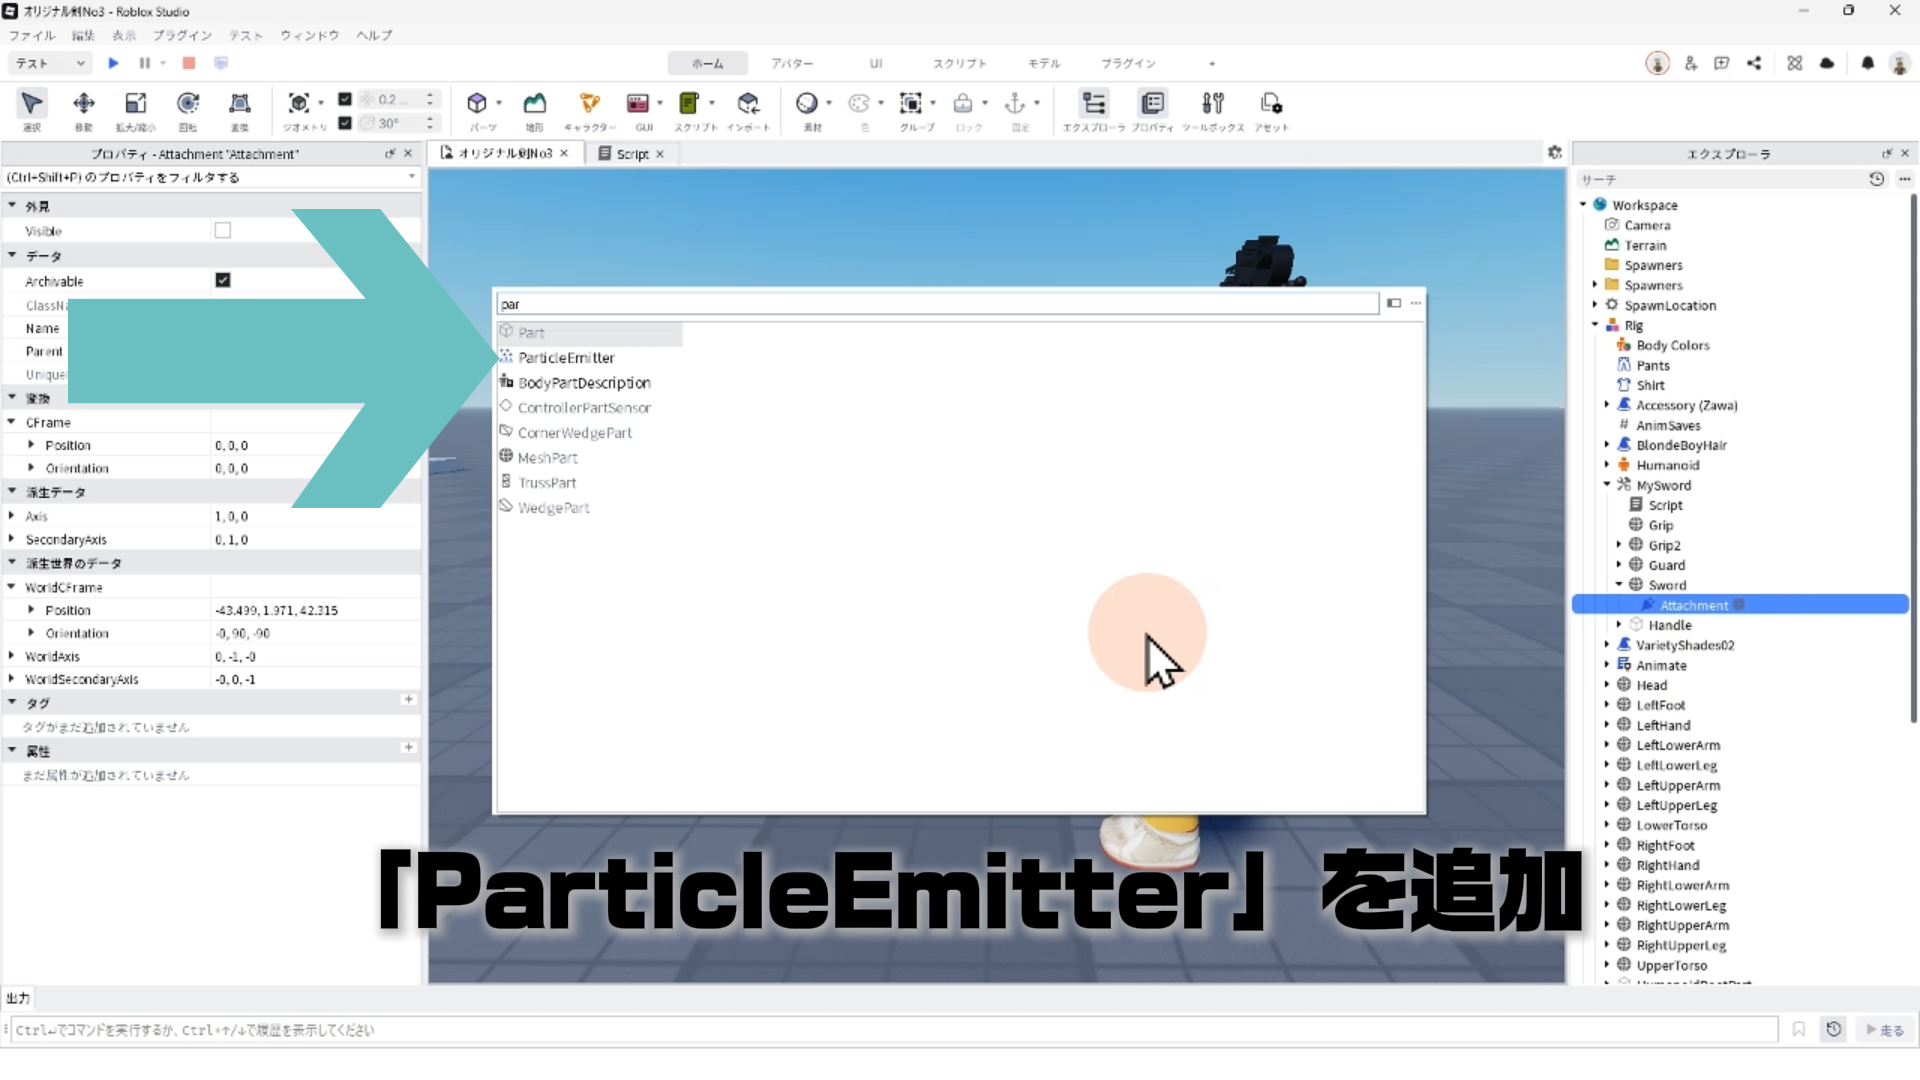Enable the Visible property checkbox
Viewport: 1920px width, 1080px height.
[x=223, y=231]
